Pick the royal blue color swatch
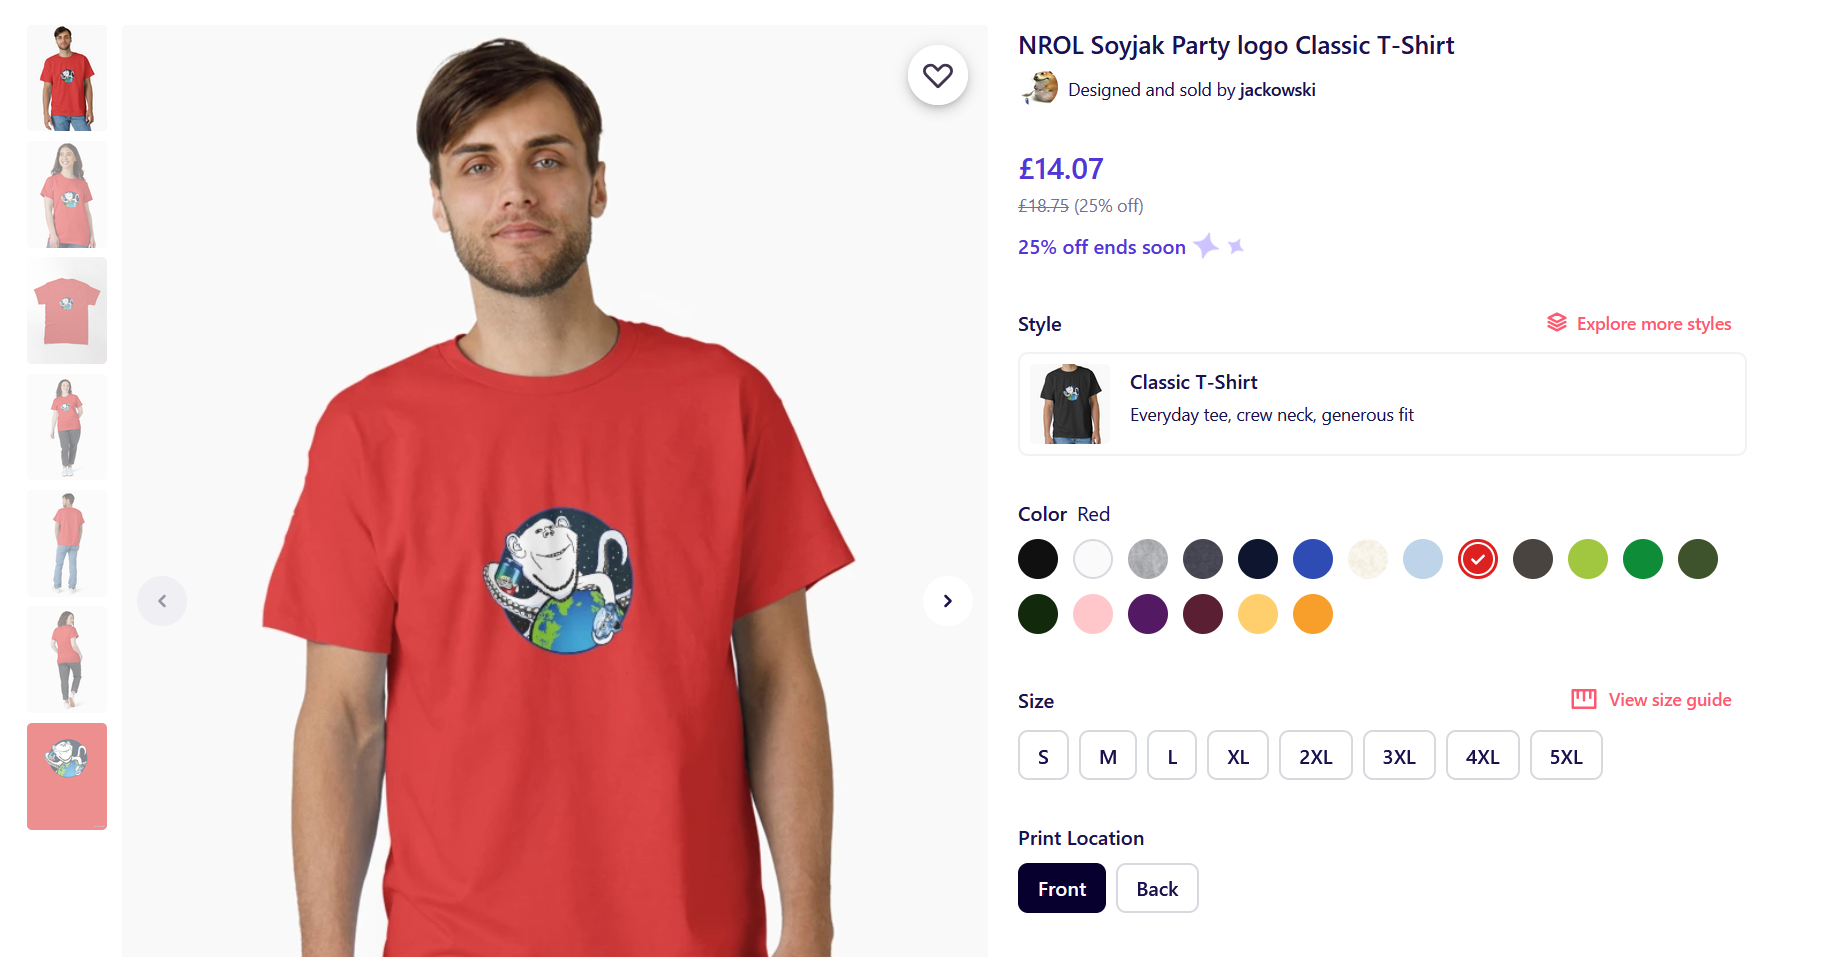Viewport: 1827px width, 957px height. tap(1312, 559)
